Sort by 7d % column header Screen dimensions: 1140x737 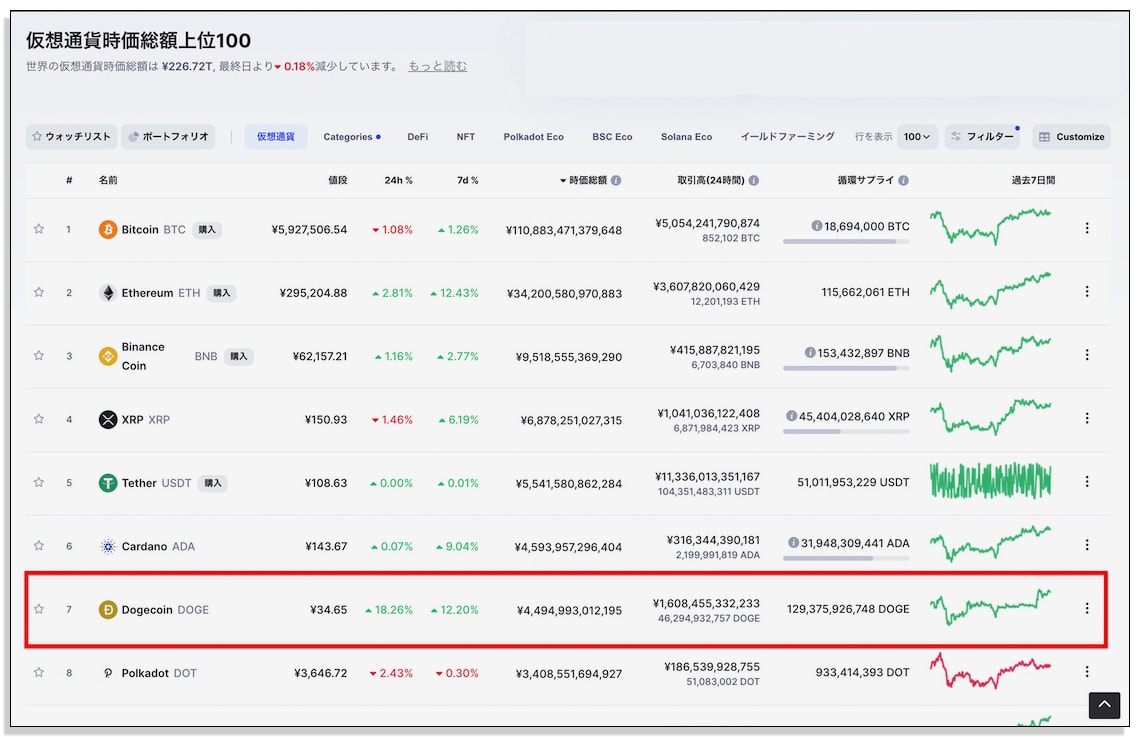[x=467, y=180]
